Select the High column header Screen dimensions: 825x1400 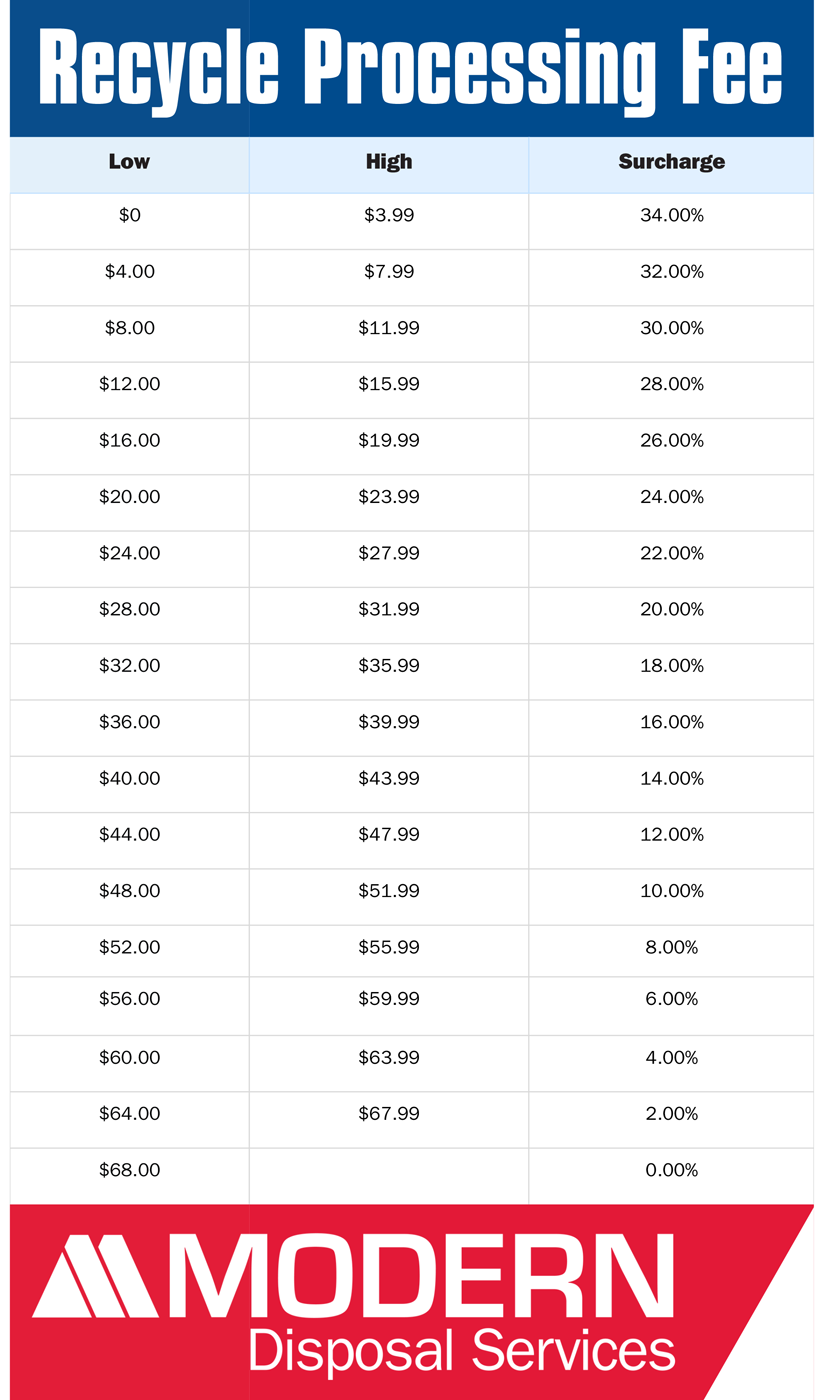(x=389, y=162)
